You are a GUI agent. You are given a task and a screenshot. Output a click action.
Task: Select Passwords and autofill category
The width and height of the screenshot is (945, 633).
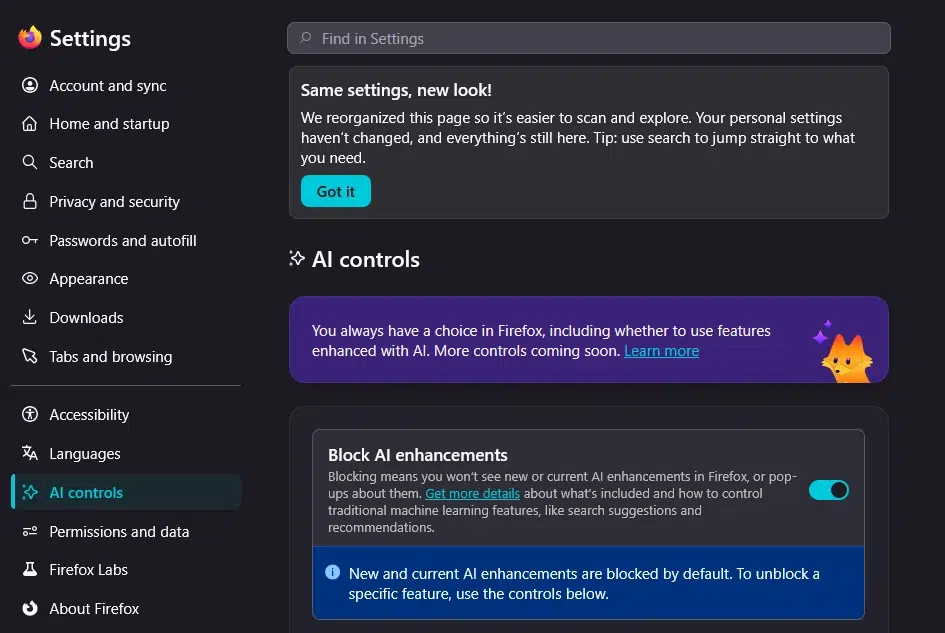[126, 241]
